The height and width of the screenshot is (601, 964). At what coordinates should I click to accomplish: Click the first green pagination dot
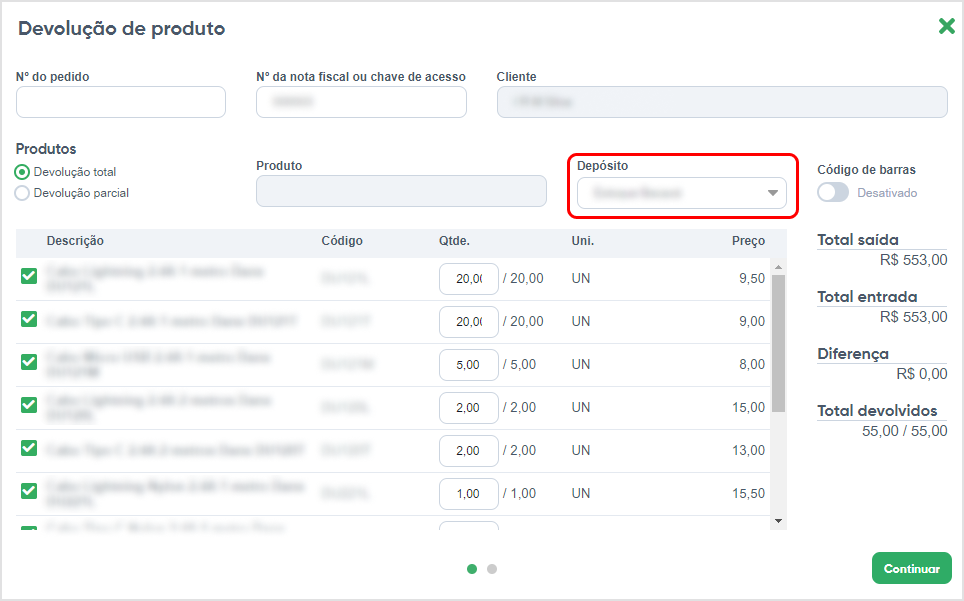coord(472,569)
